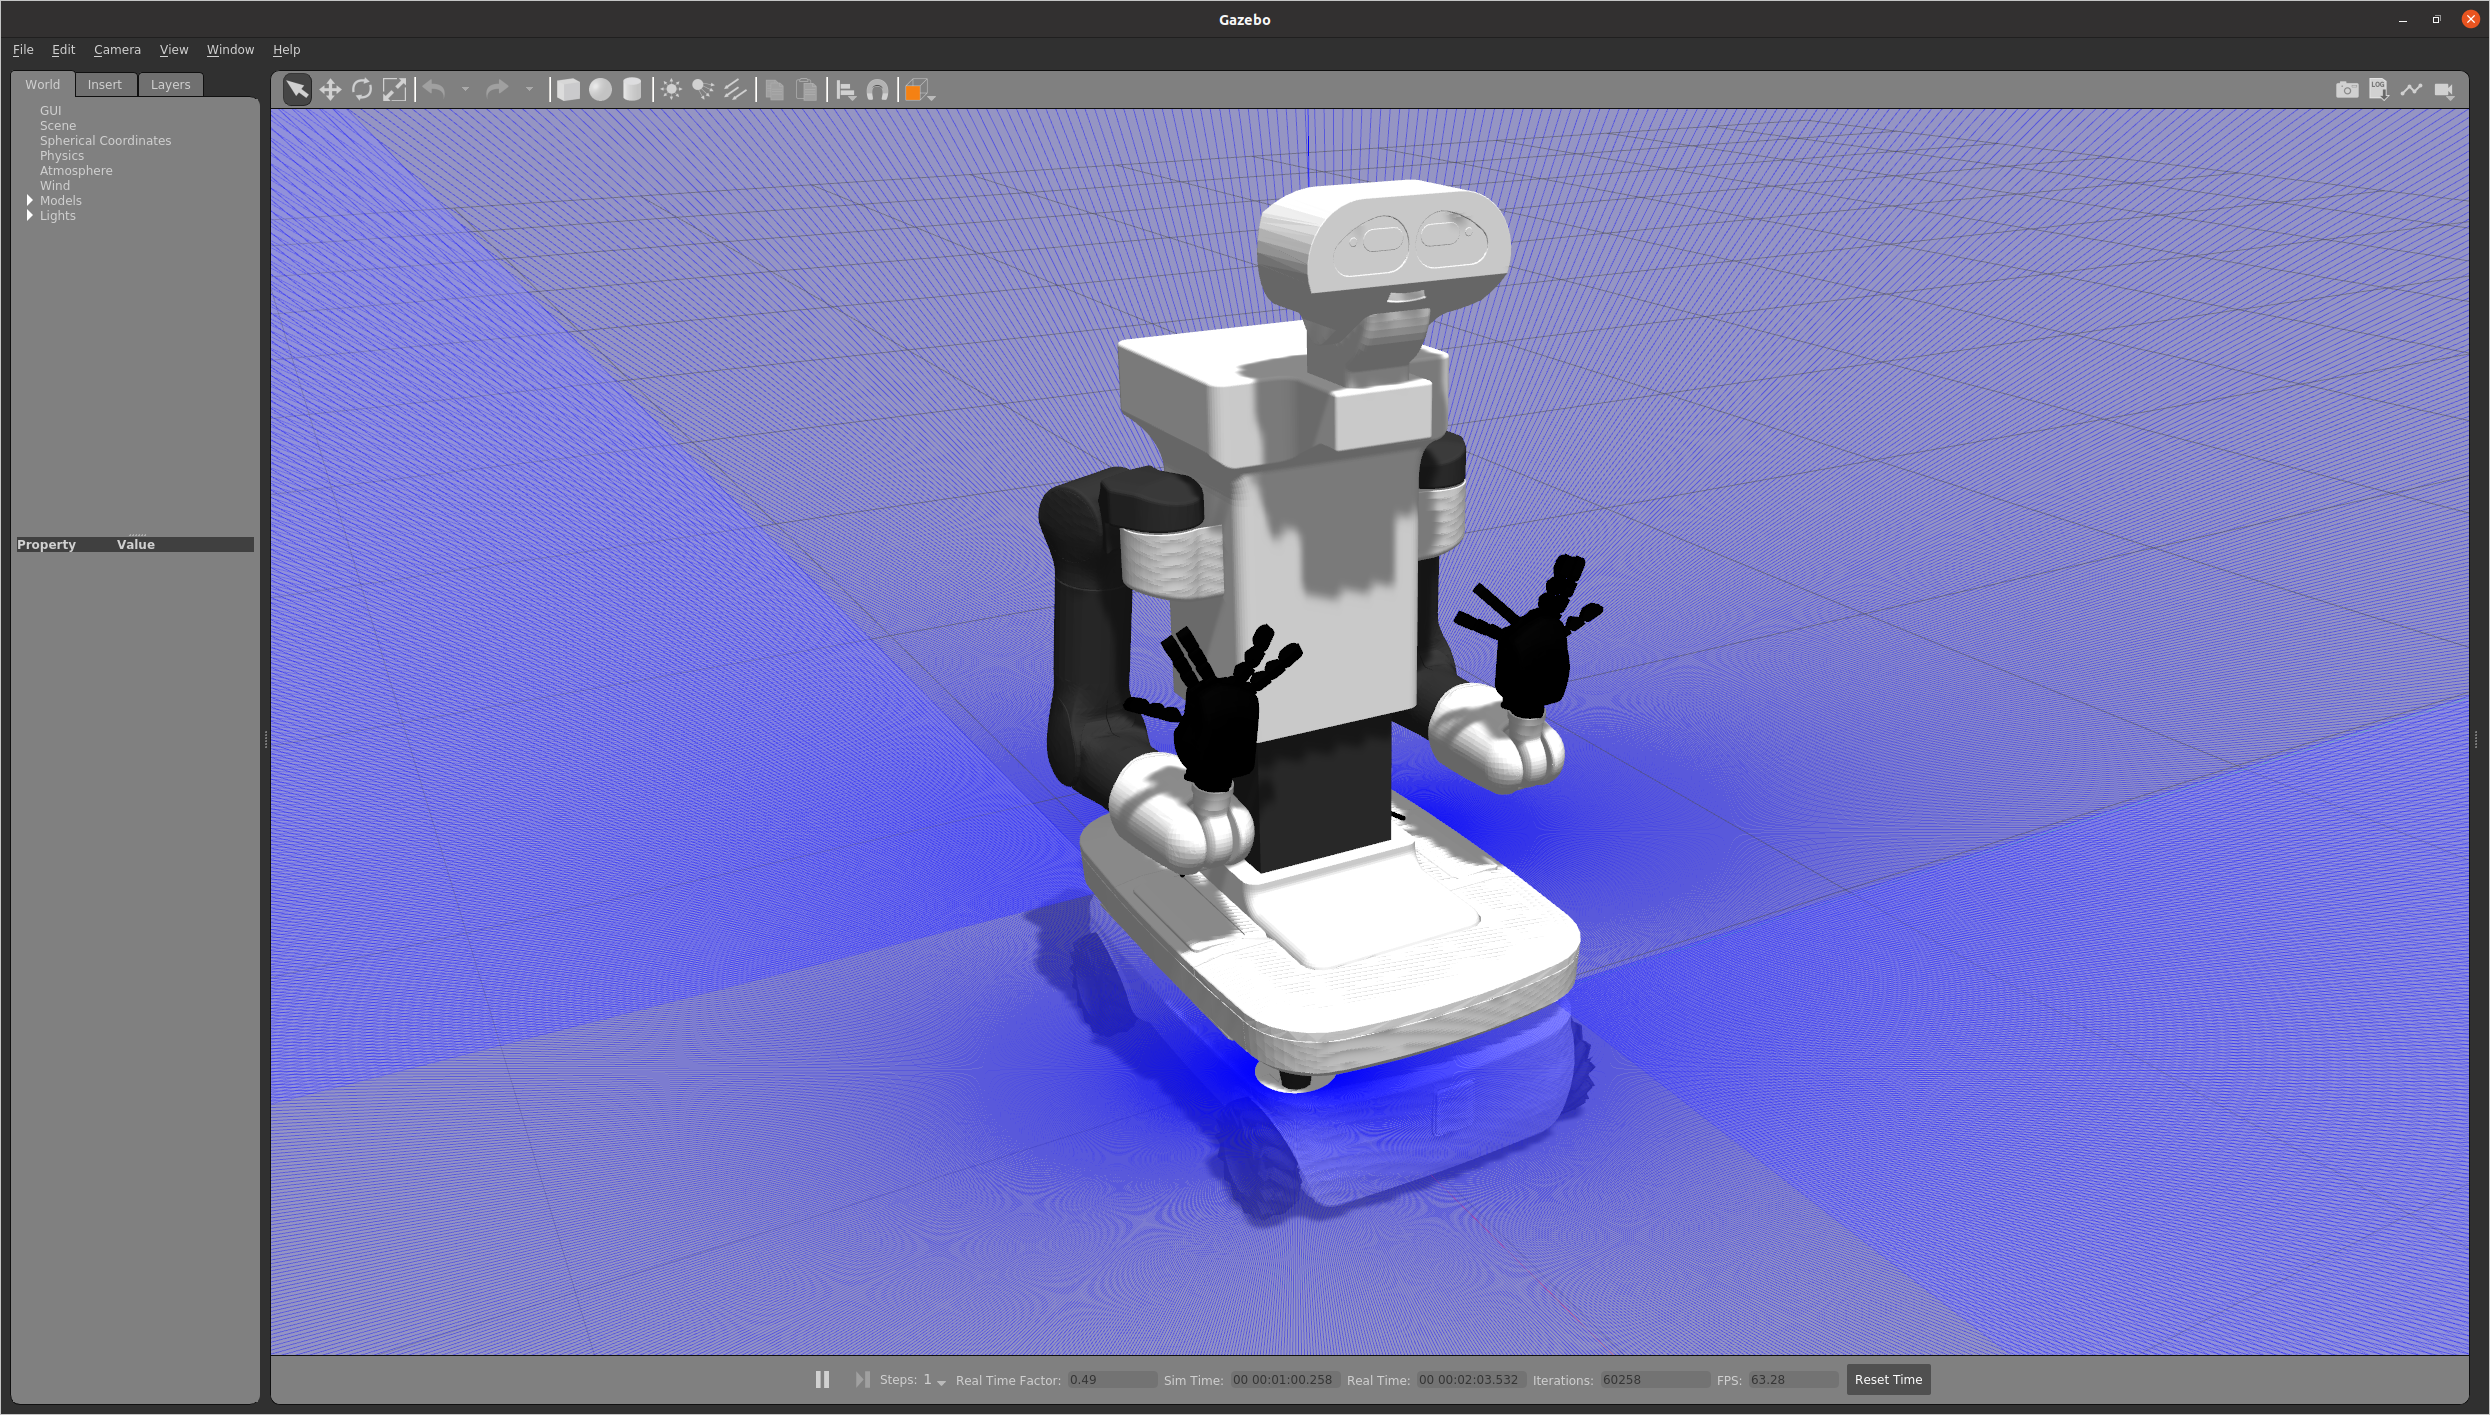Open the view angle dropdown

pyautogui.click(x=919, y=90)
